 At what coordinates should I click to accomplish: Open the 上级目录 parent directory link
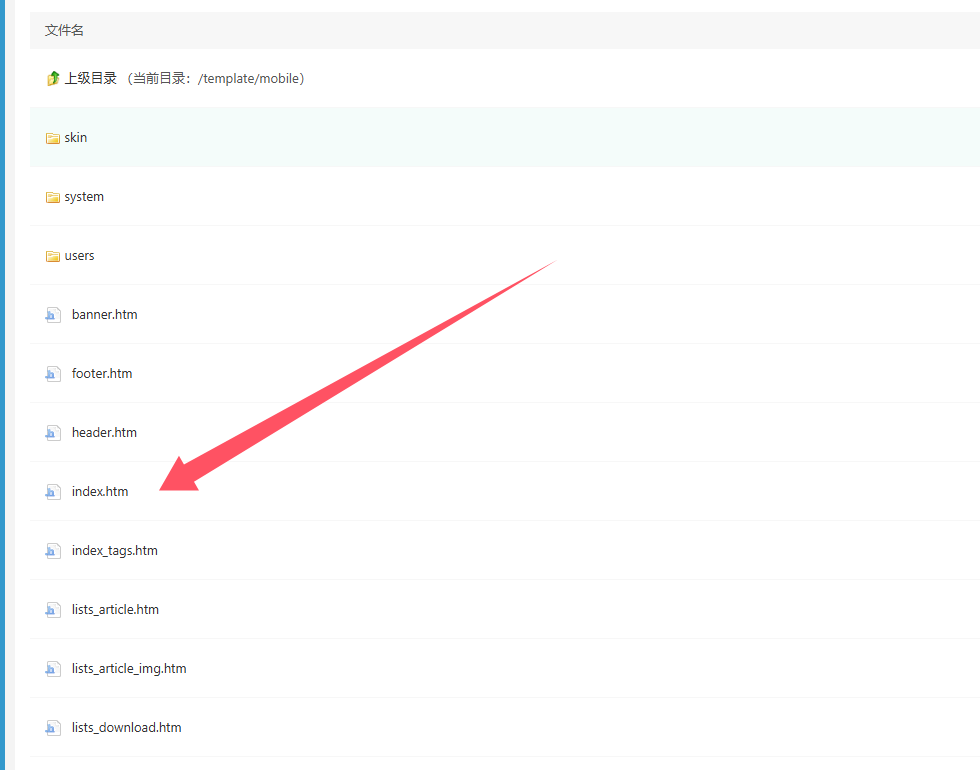[91, 78]
